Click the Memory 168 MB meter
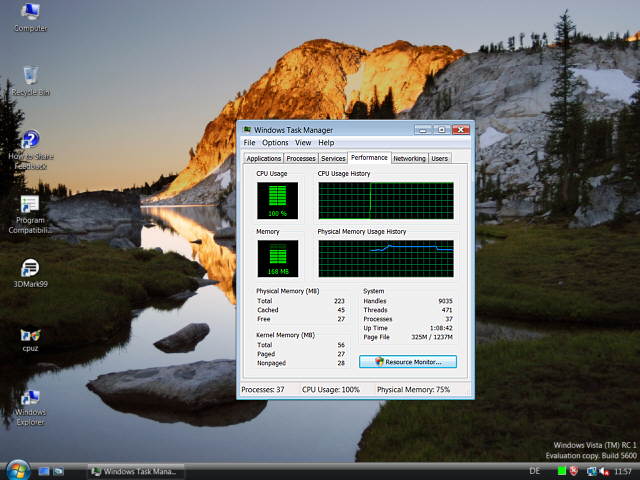 tap(278, 258)
